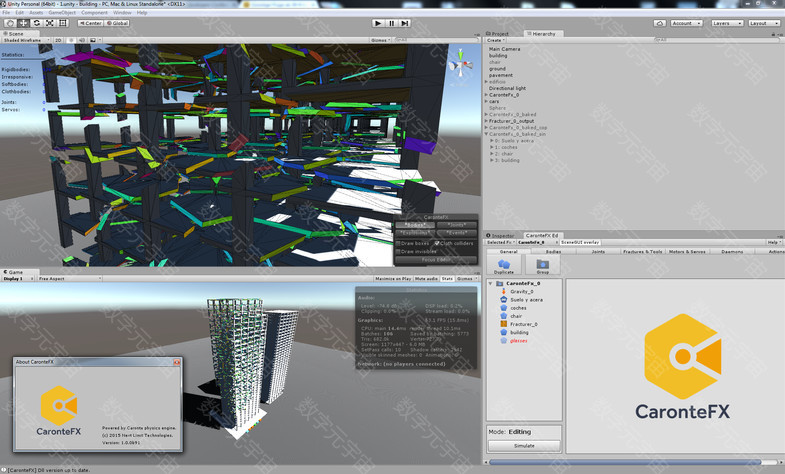Open Scene view Gizmos dropdown
The height and width of the screenshot is (474, 785).
(380, 40)
